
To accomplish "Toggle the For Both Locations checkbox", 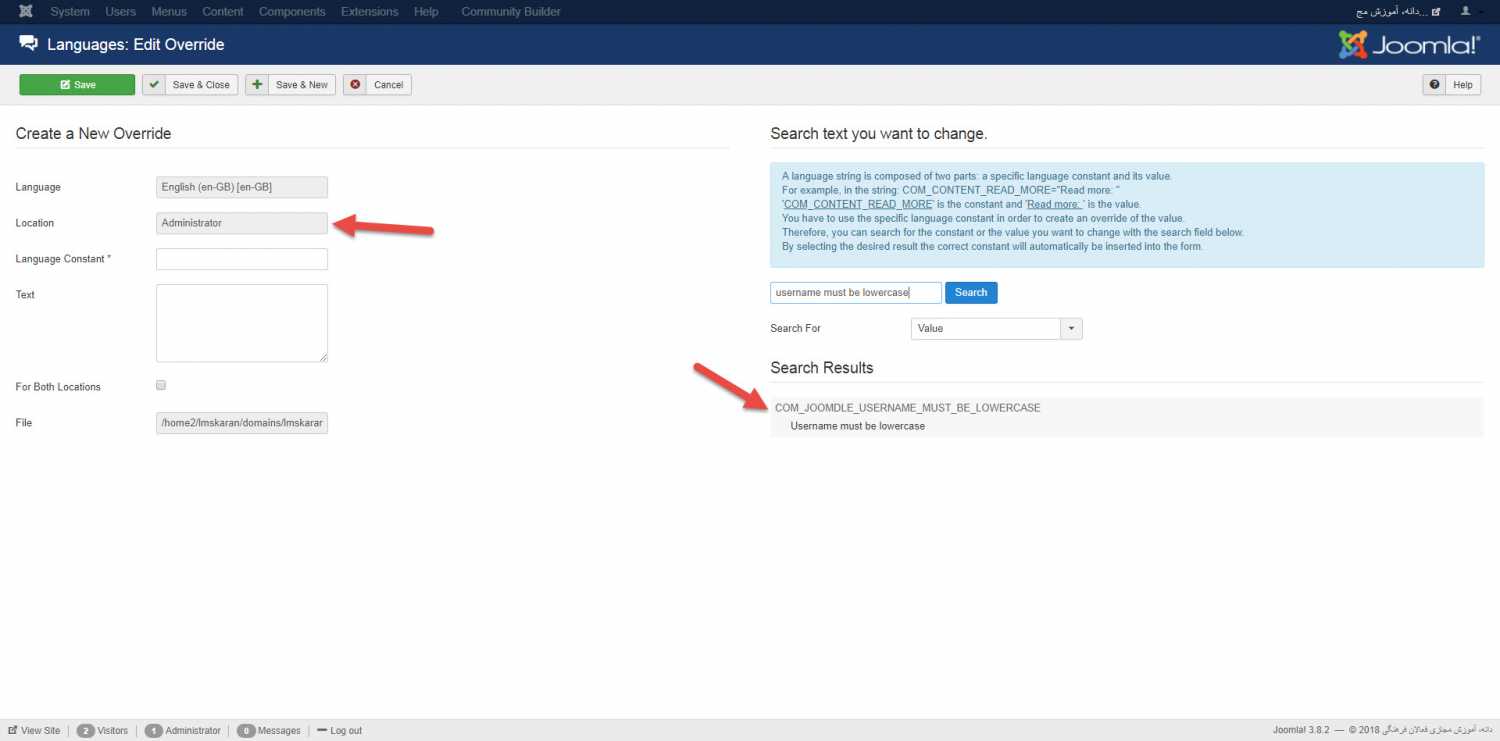I will pyautogui.click(x=161, y=385).
